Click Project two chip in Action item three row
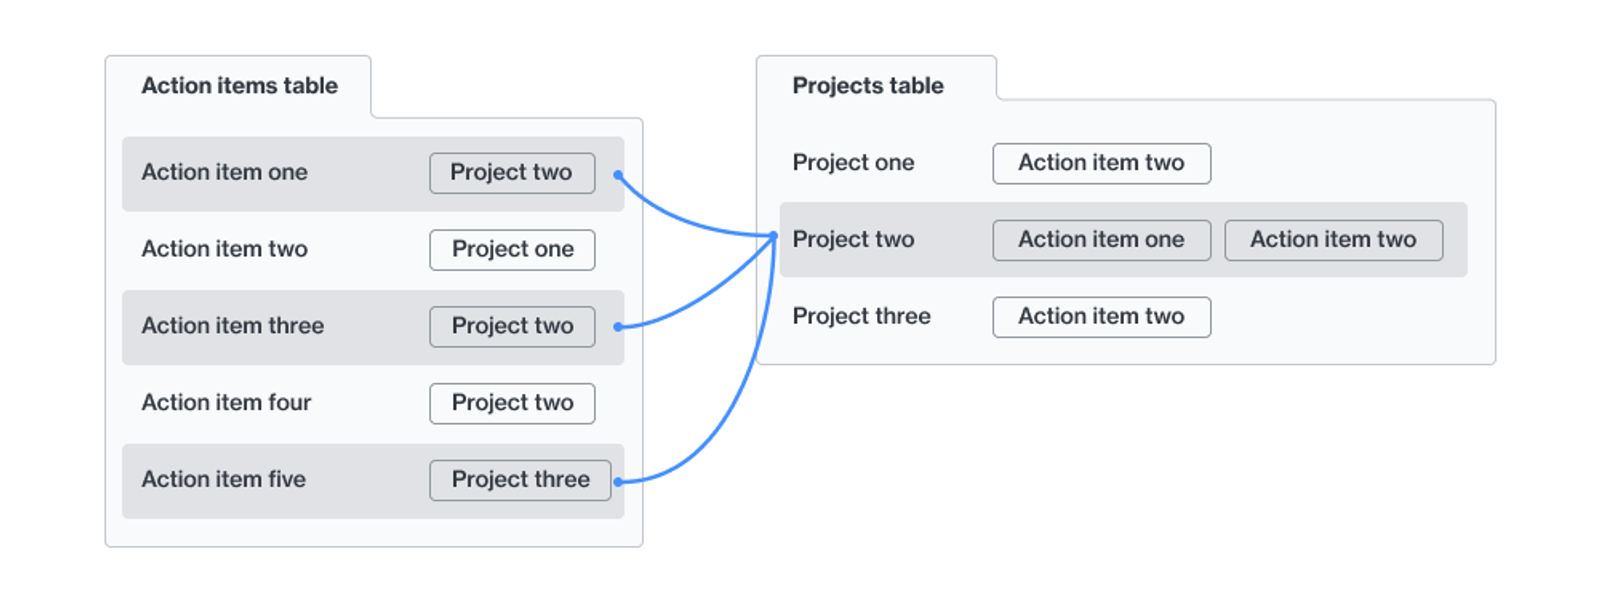The image size is (1600, 603). 512,327
